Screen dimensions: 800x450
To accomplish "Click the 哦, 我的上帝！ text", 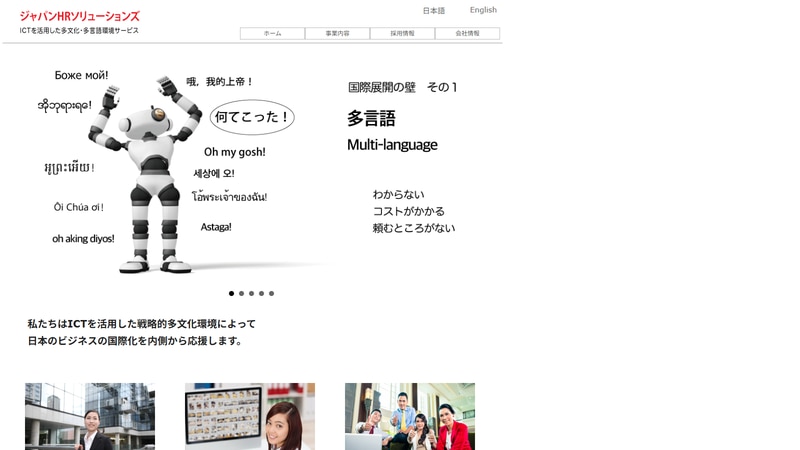I will tap(219, 82).
